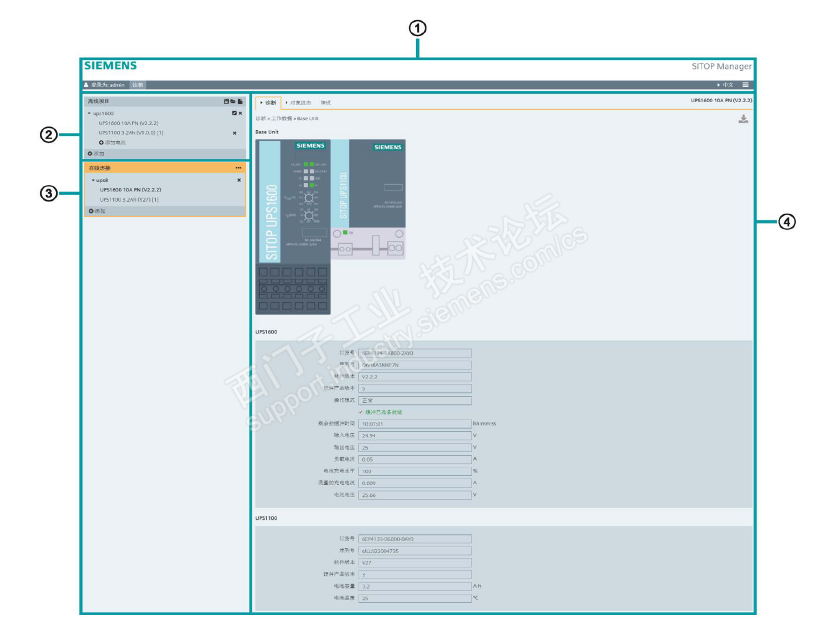Open a project with the folder icon
The width and height of the screenshot is (813, 625).
(233, 102)
